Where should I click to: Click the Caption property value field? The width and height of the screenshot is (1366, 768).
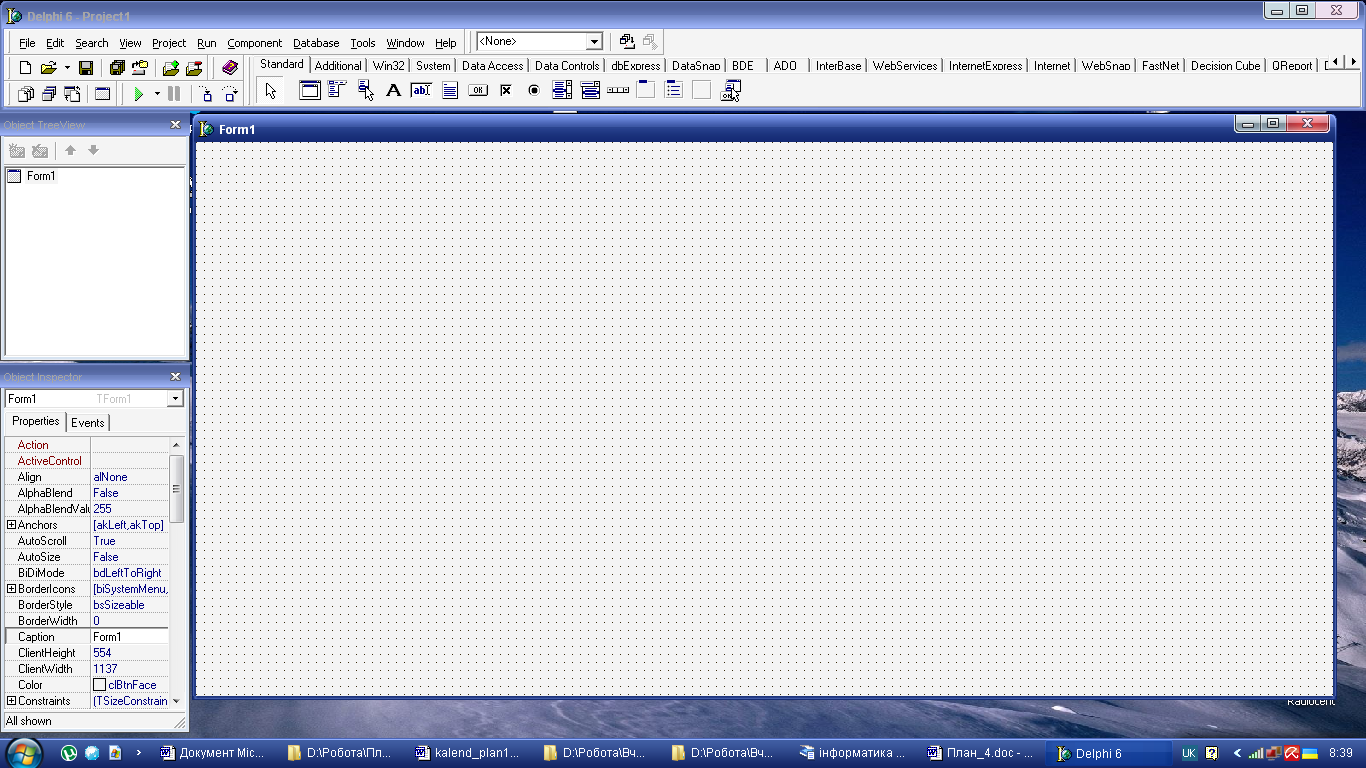tap(130, 637)
